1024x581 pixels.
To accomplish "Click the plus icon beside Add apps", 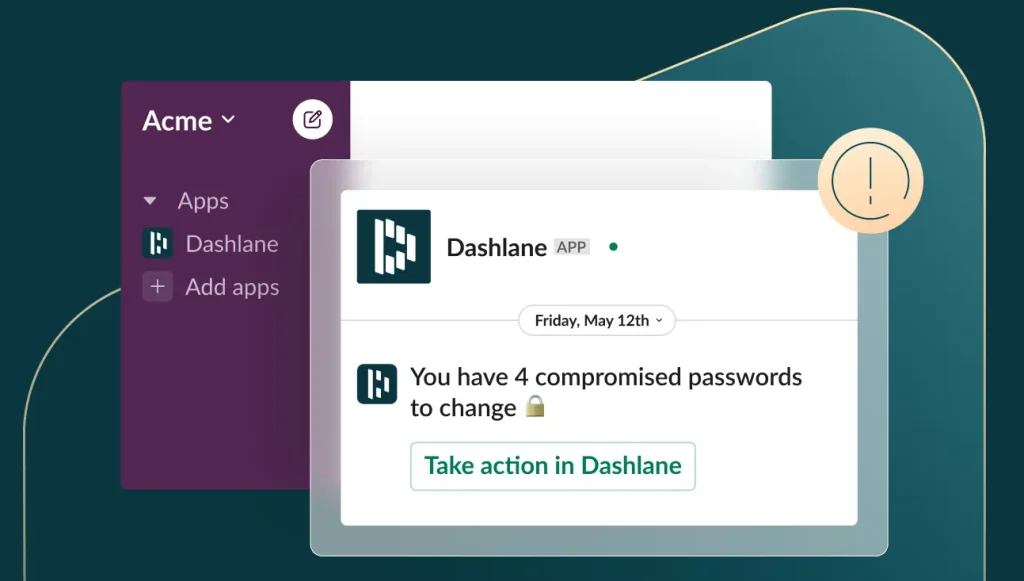I will tap(157, 287).
